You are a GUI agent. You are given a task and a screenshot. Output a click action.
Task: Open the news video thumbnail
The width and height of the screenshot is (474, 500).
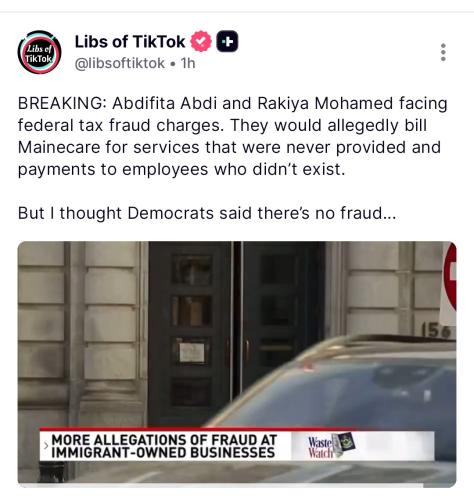pyautogui.click(x=237, y=364)
